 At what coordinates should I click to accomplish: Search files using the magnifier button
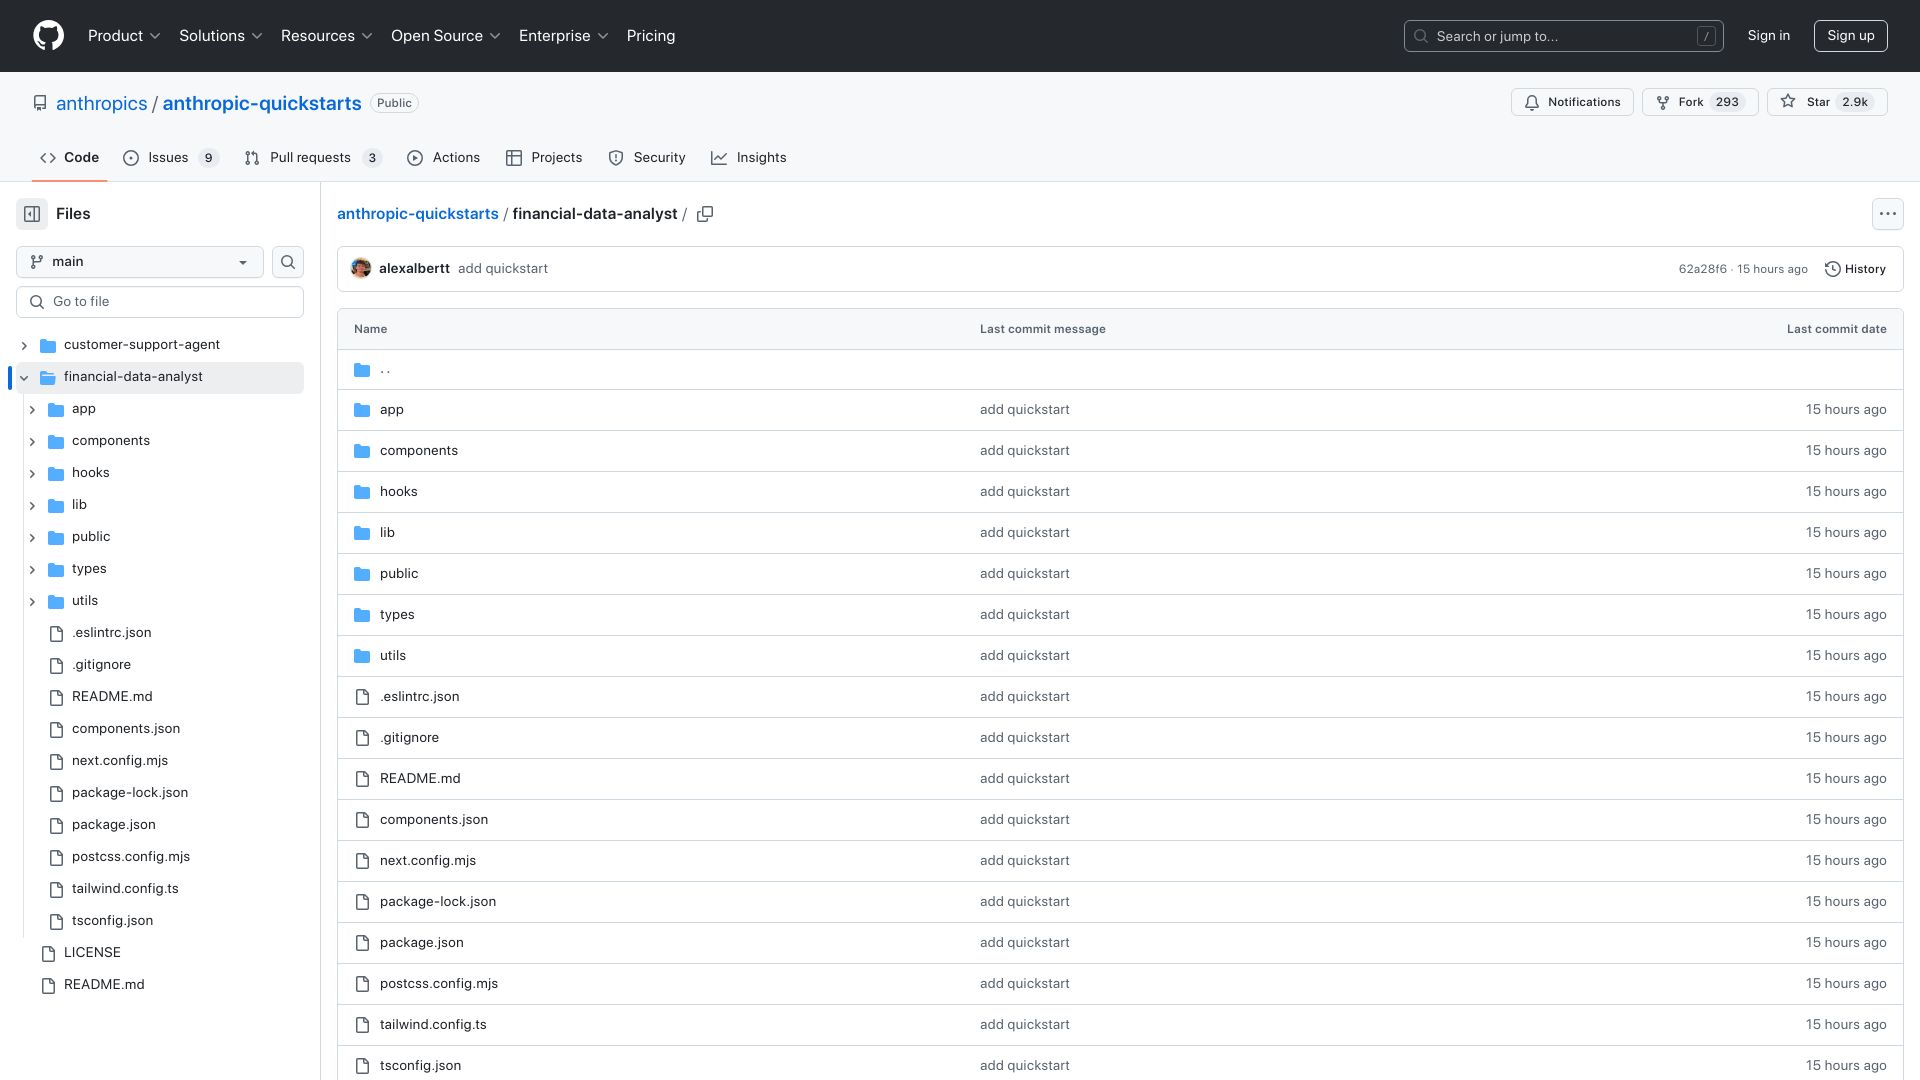click(x=288, y=262)
